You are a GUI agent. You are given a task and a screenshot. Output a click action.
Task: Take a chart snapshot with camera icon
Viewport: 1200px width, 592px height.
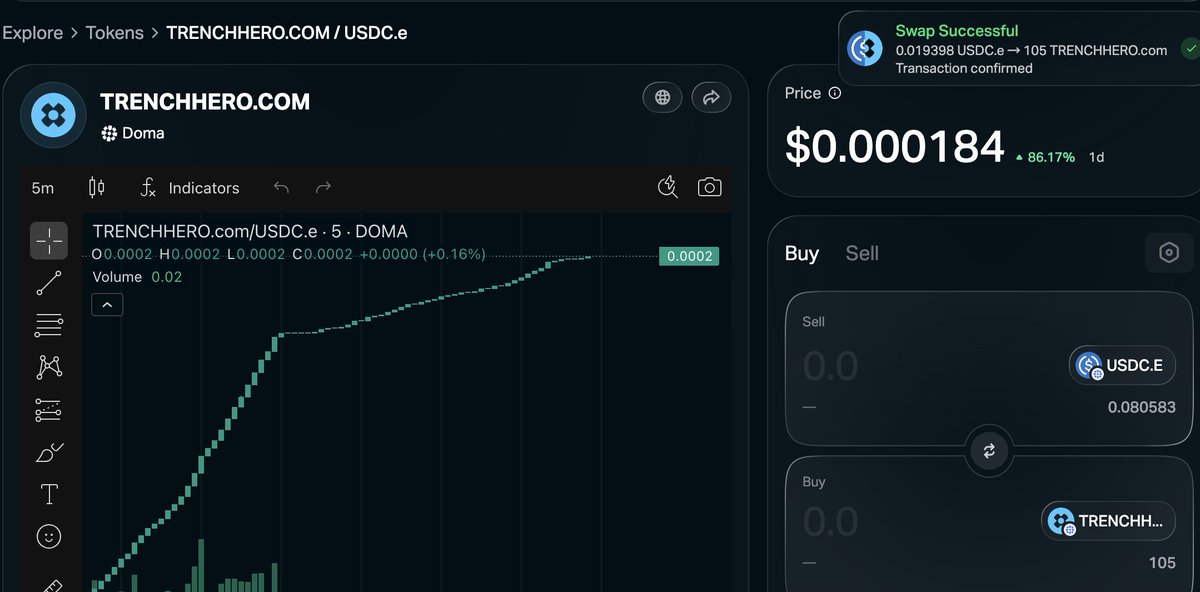709,187
